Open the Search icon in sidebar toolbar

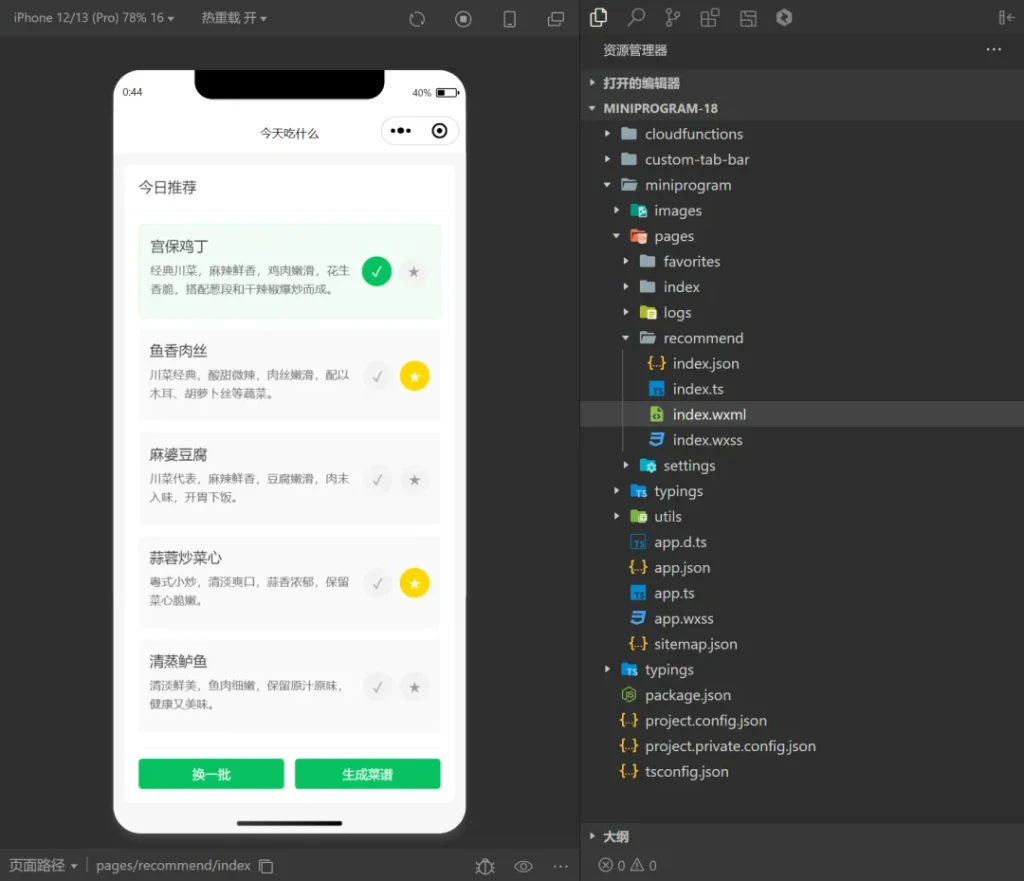[635, 18]
